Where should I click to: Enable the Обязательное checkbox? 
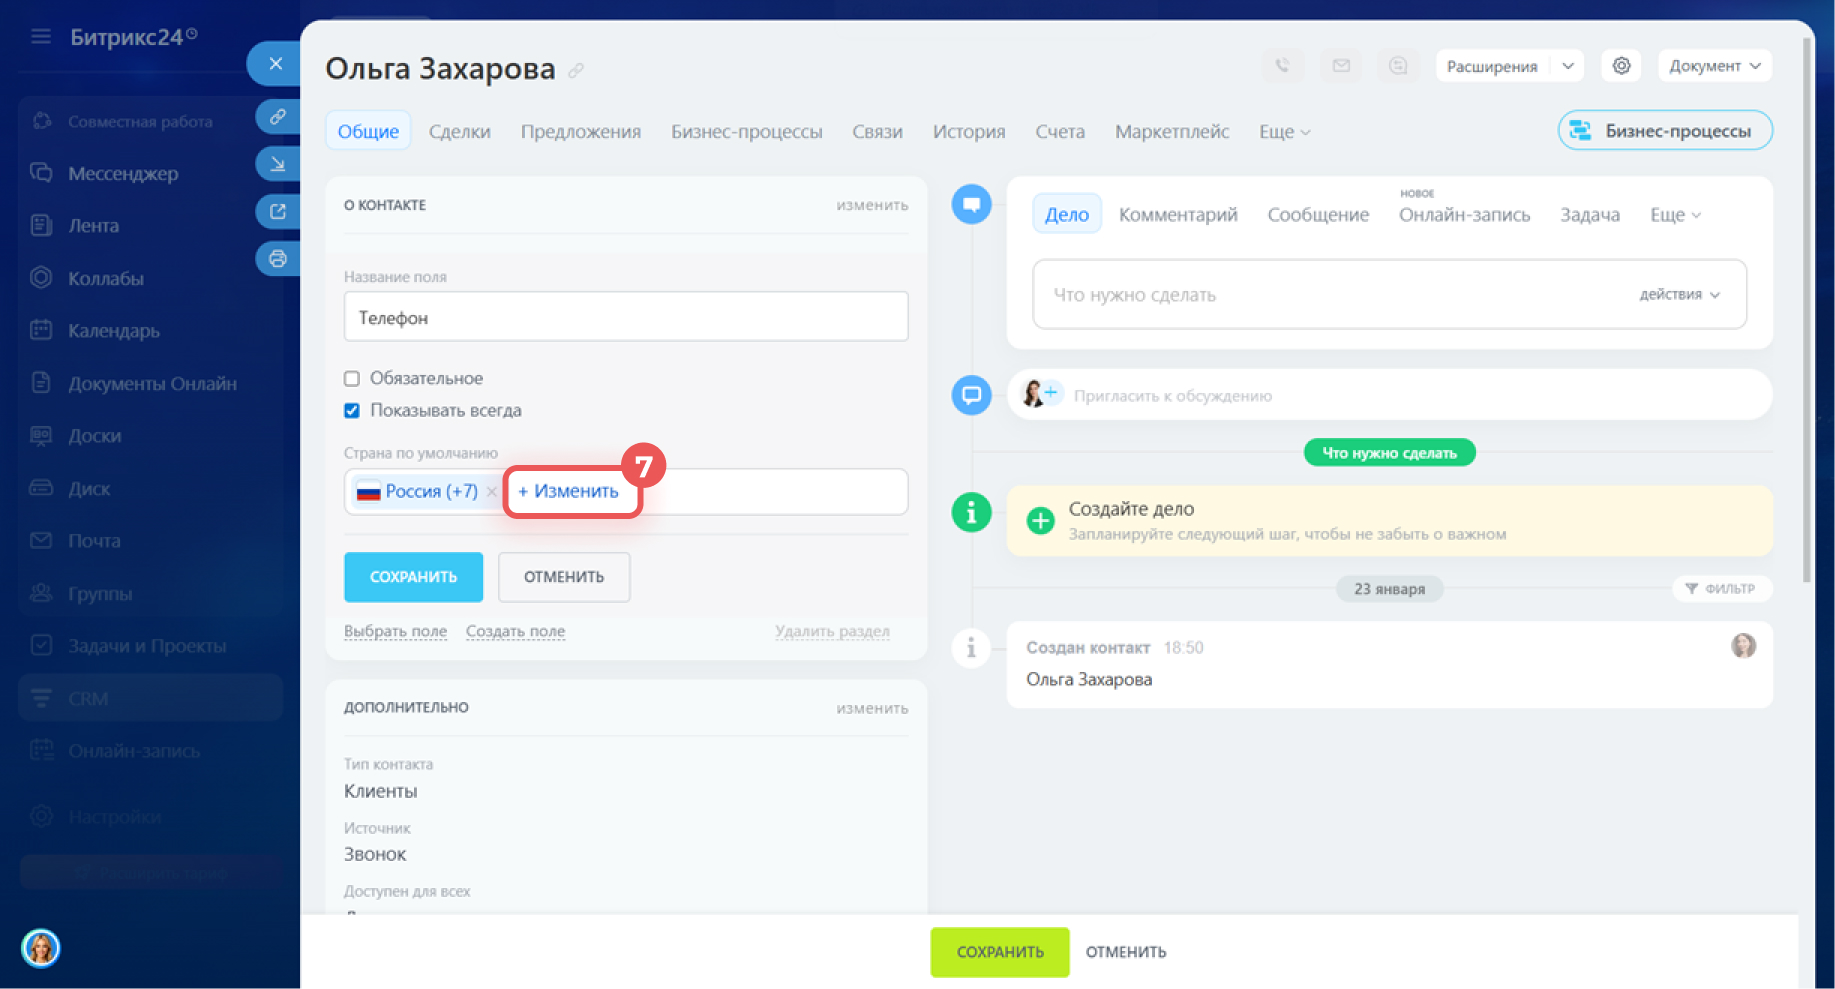tap(352, 379)
